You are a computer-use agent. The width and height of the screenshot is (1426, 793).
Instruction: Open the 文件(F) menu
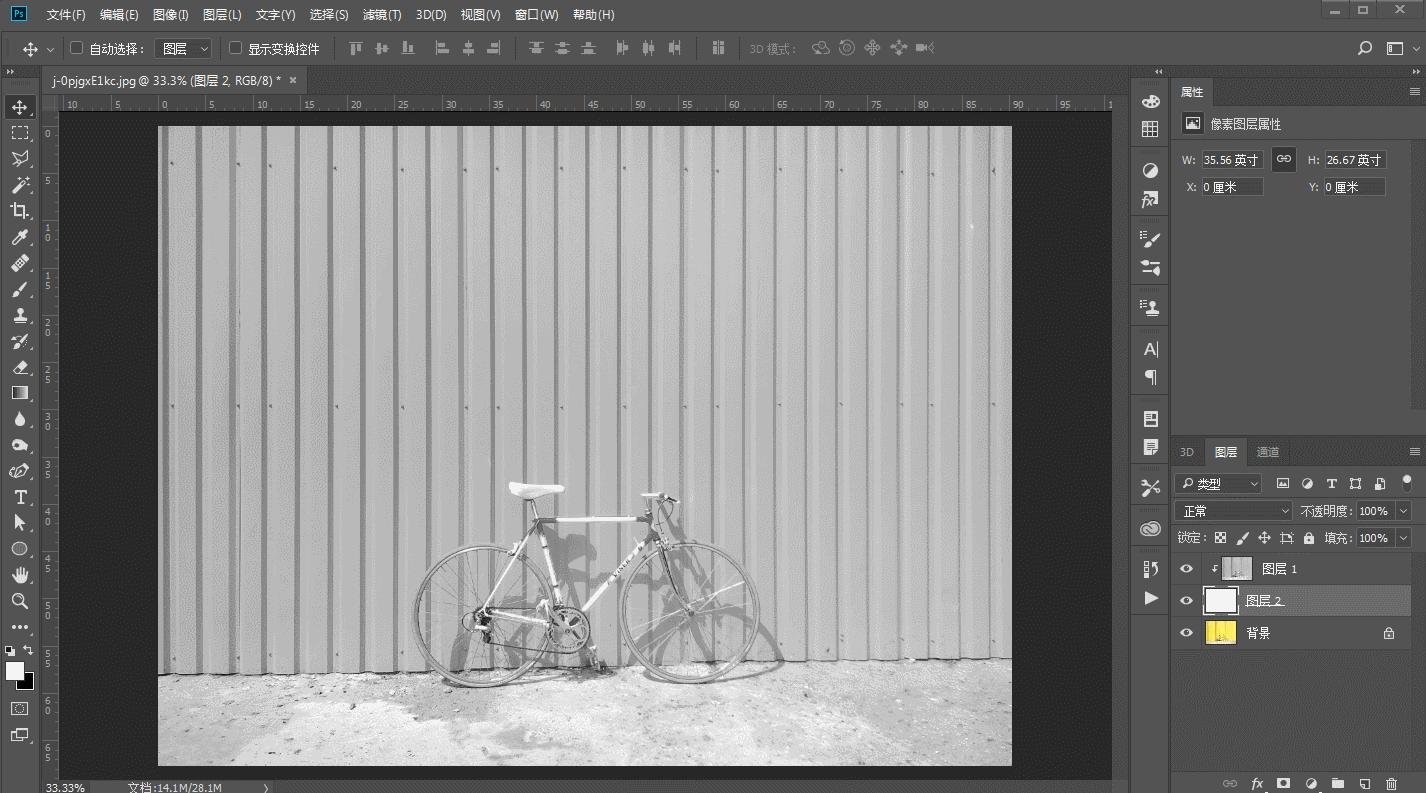pyautogui.click(x=66, y=15)
